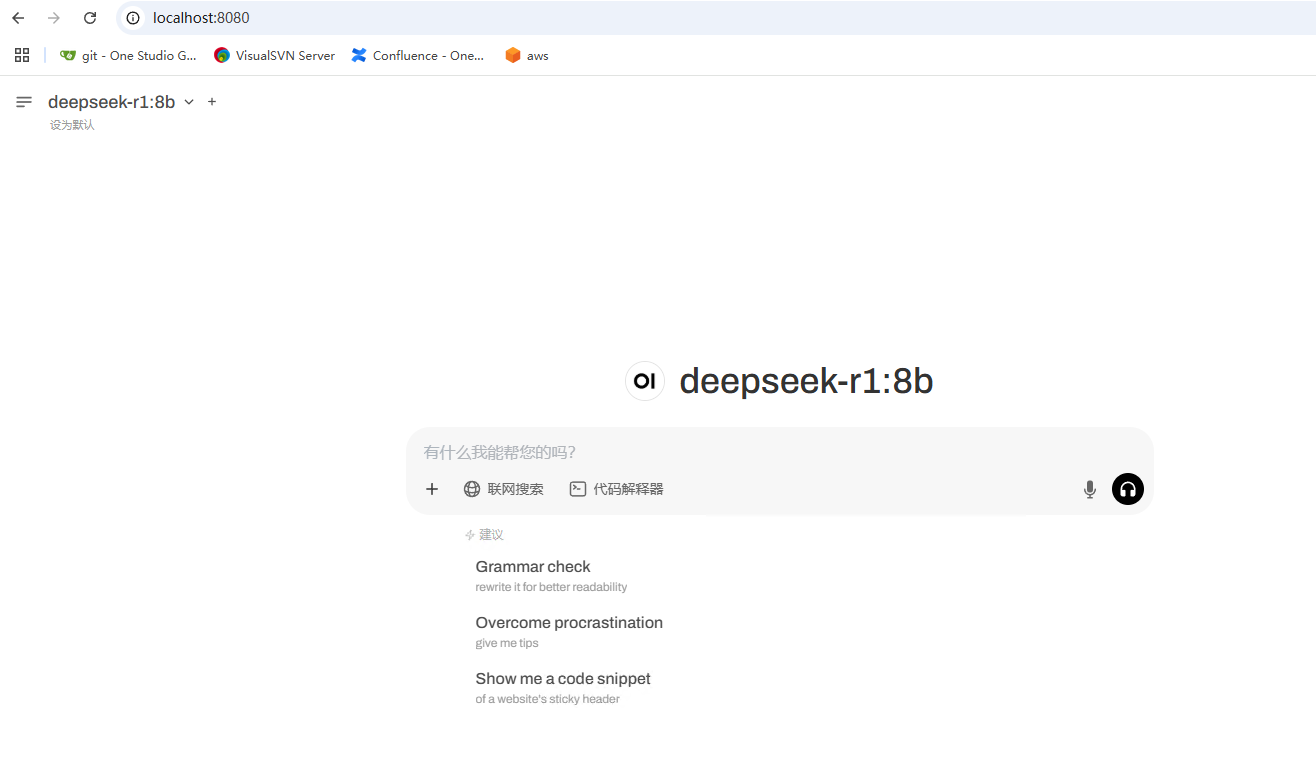The image size is (1316, 769).
Task: Click the deepseek-r1:8b name in top selector
Action: (112, 102)
